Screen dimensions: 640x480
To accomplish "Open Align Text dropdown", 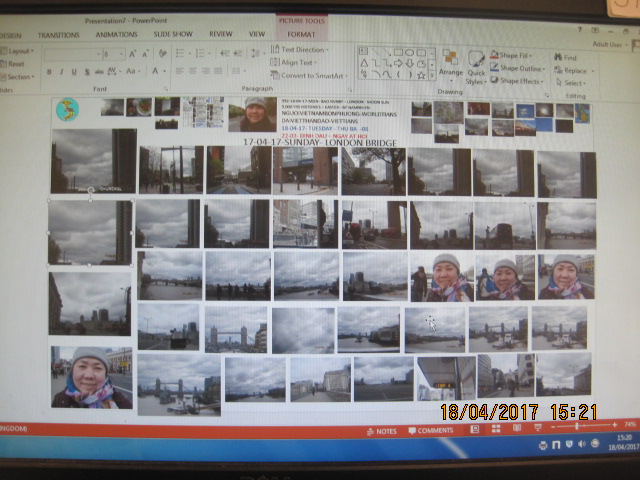I will click(x=293, y=62).
